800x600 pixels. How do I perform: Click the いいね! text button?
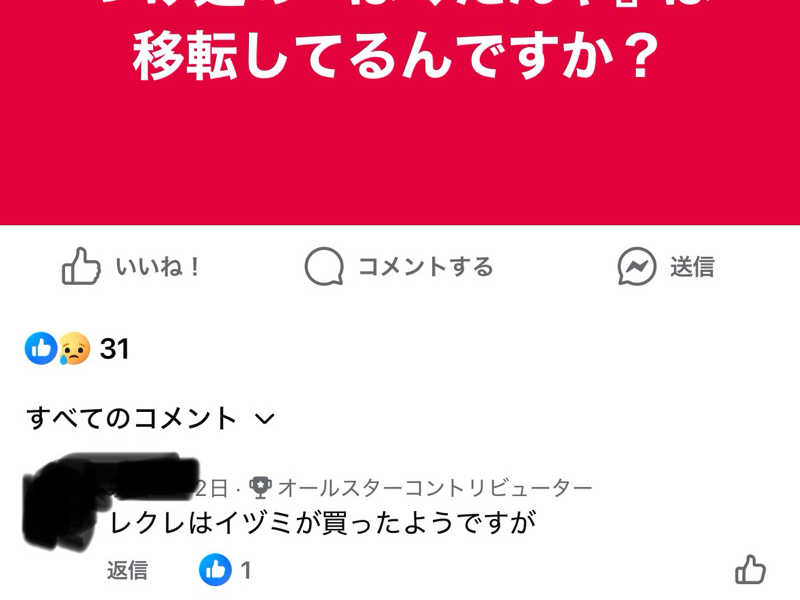[x=158, y=266]
